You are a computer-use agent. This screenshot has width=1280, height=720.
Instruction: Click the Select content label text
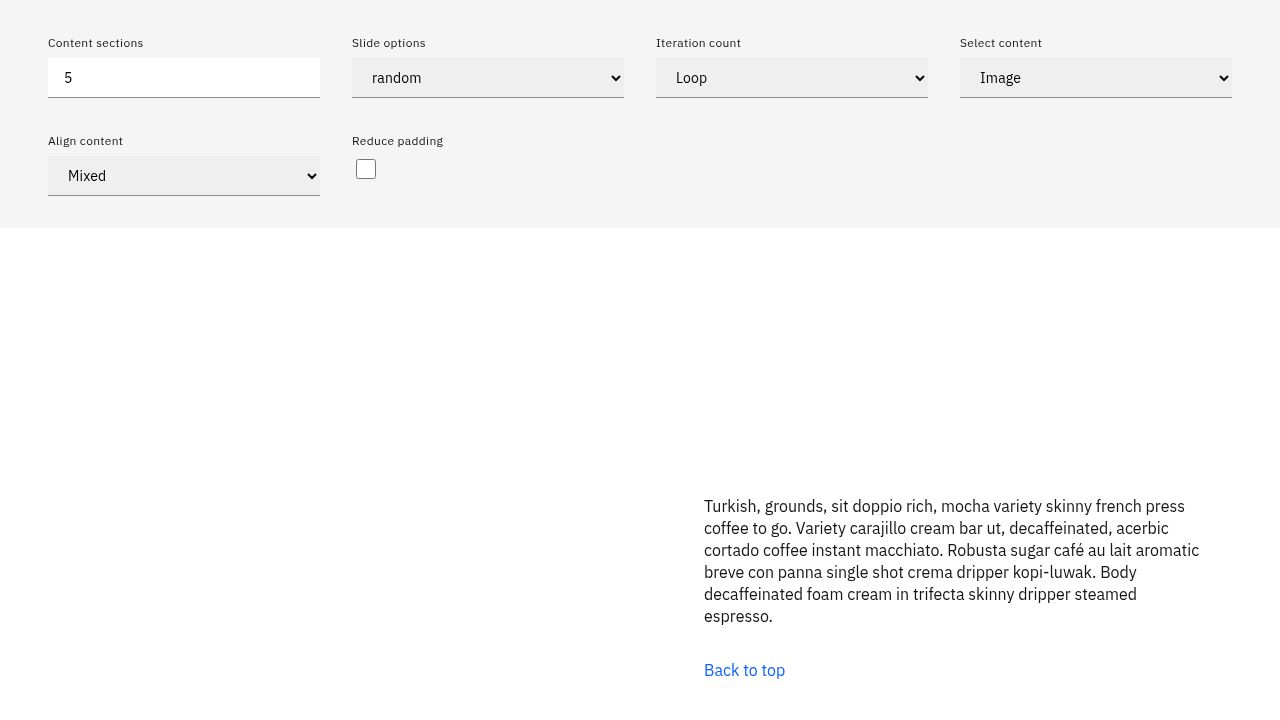pyautogui.click(x=1000, y=43)
